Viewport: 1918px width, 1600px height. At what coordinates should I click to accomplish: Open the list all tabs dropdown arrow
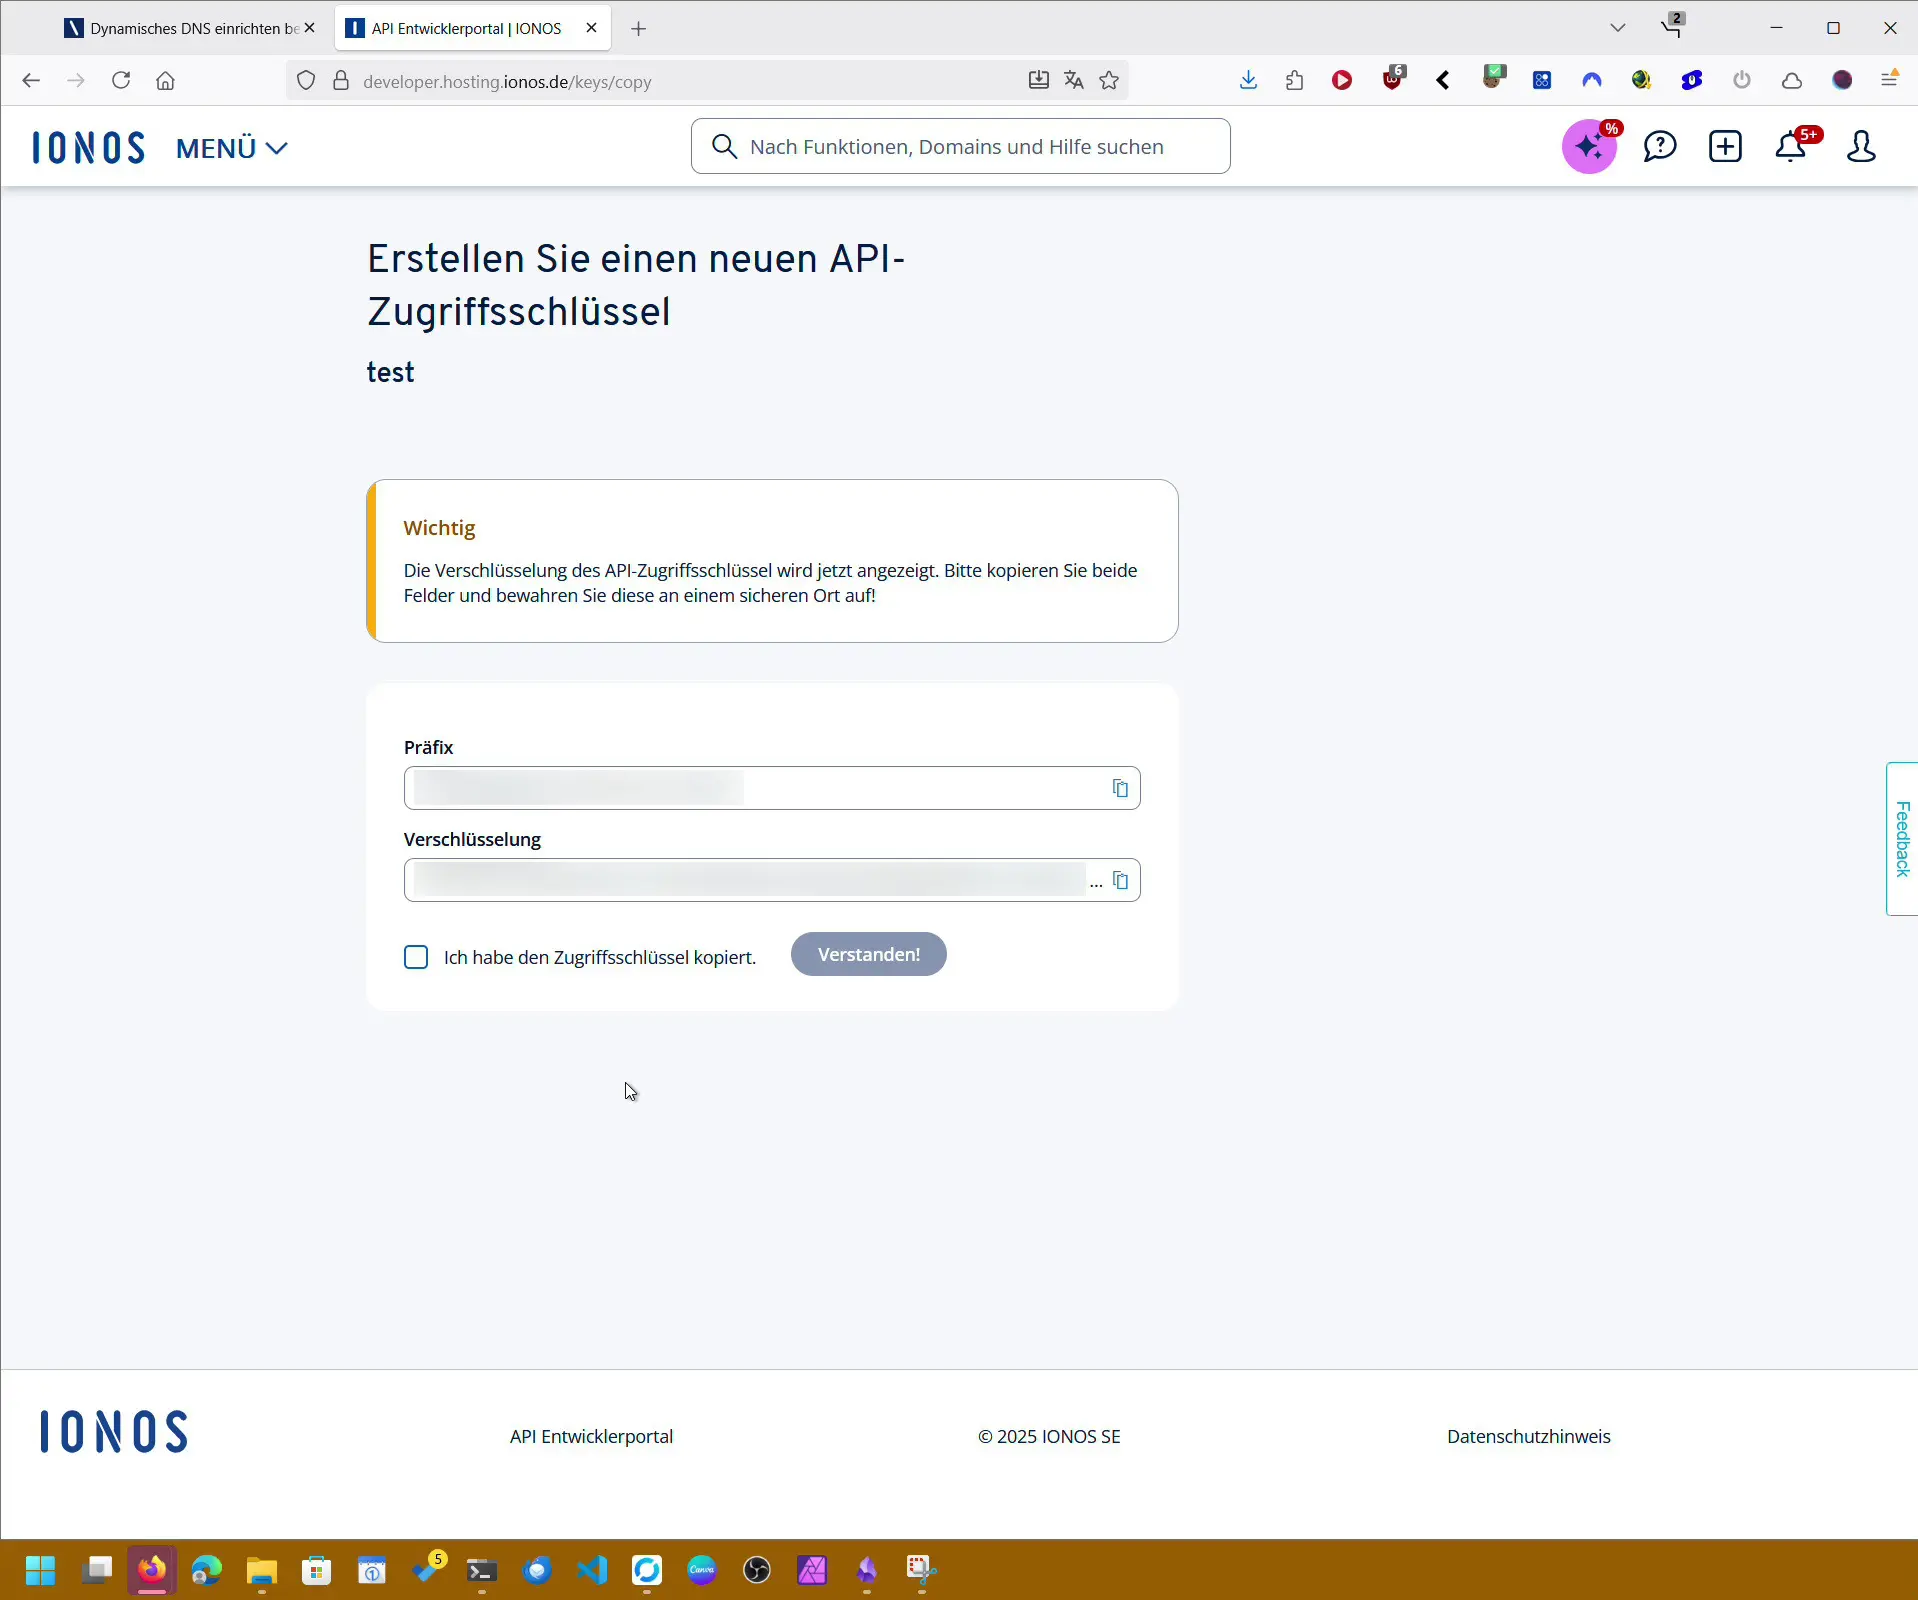tap(1617, 28)
